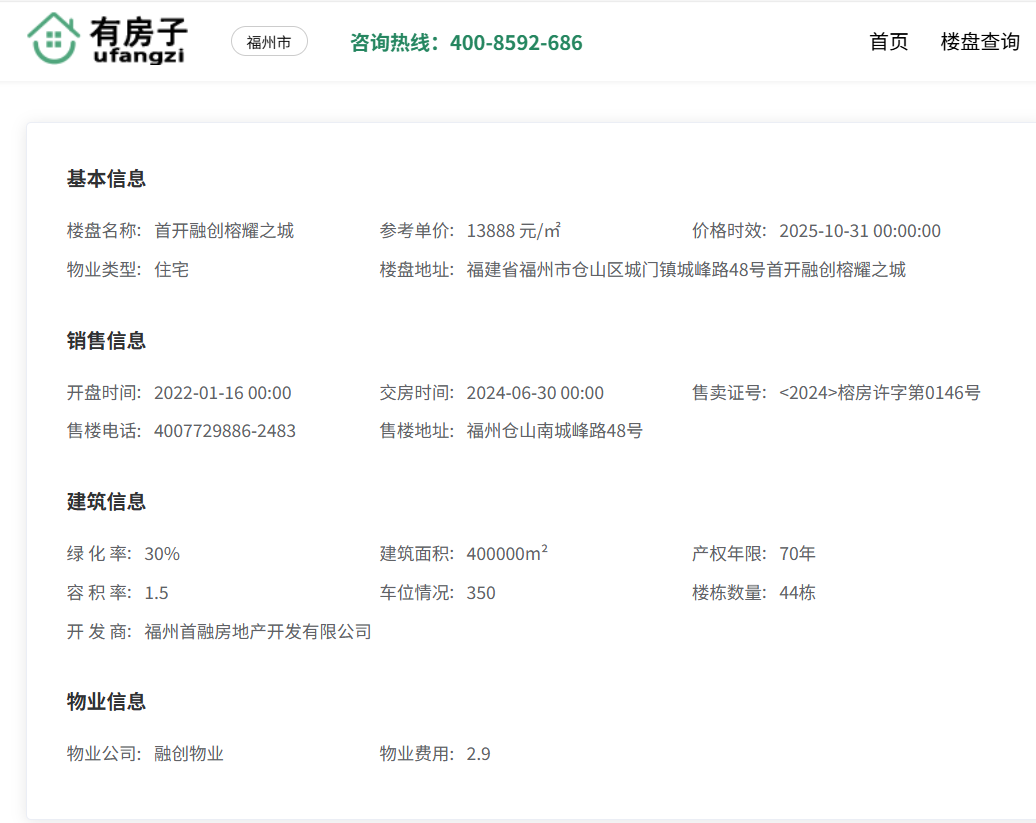Image resolution: width=1036 pixels, height=823 pixels.
Task: Click the 基本信息 section heading
Action: click(106, 179)
